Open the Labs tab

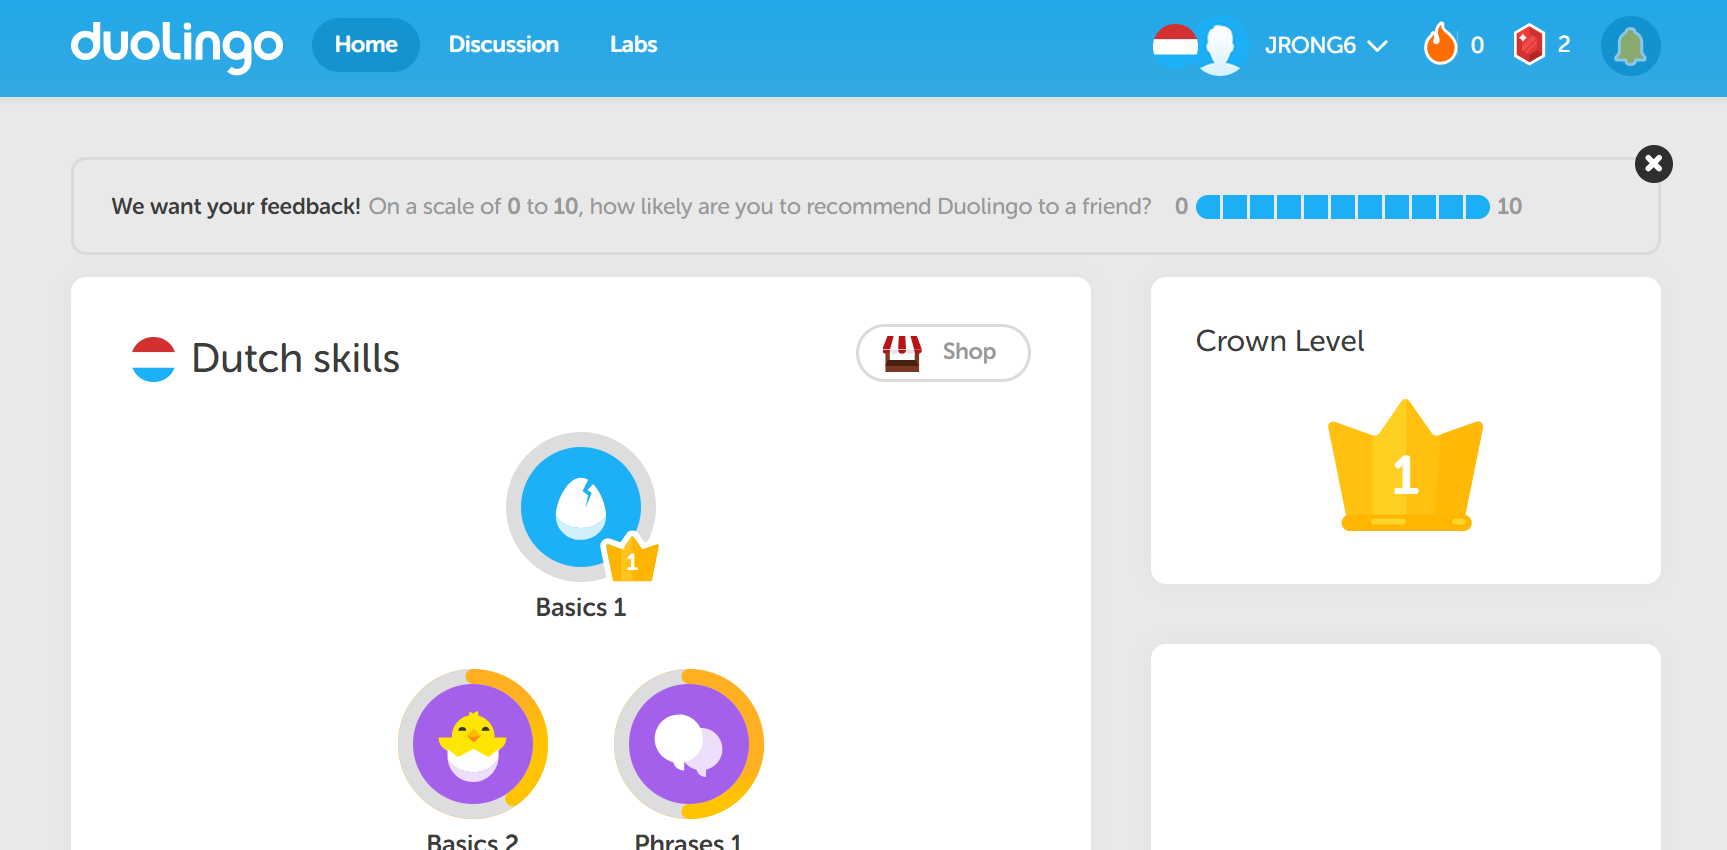pyautogui.click(x=634, y=45)
